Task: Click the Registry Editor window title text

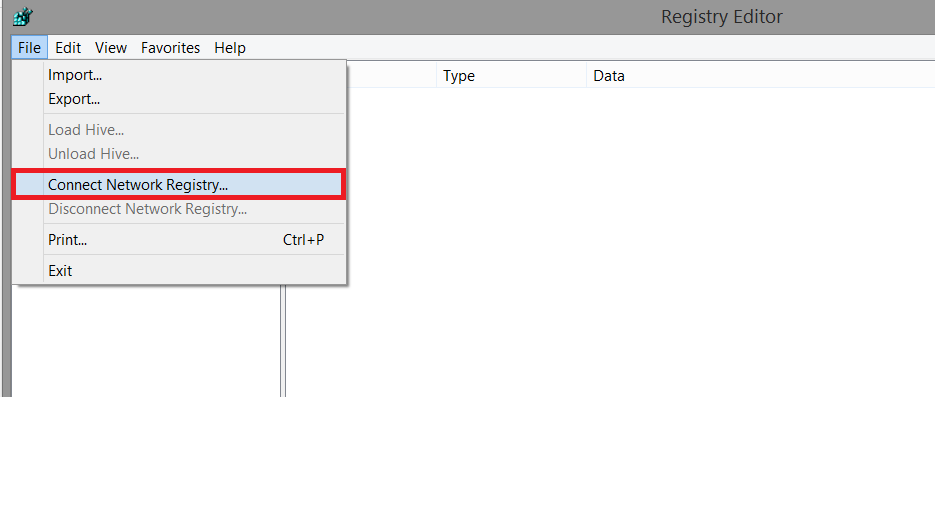Action: tap(721, 17)
